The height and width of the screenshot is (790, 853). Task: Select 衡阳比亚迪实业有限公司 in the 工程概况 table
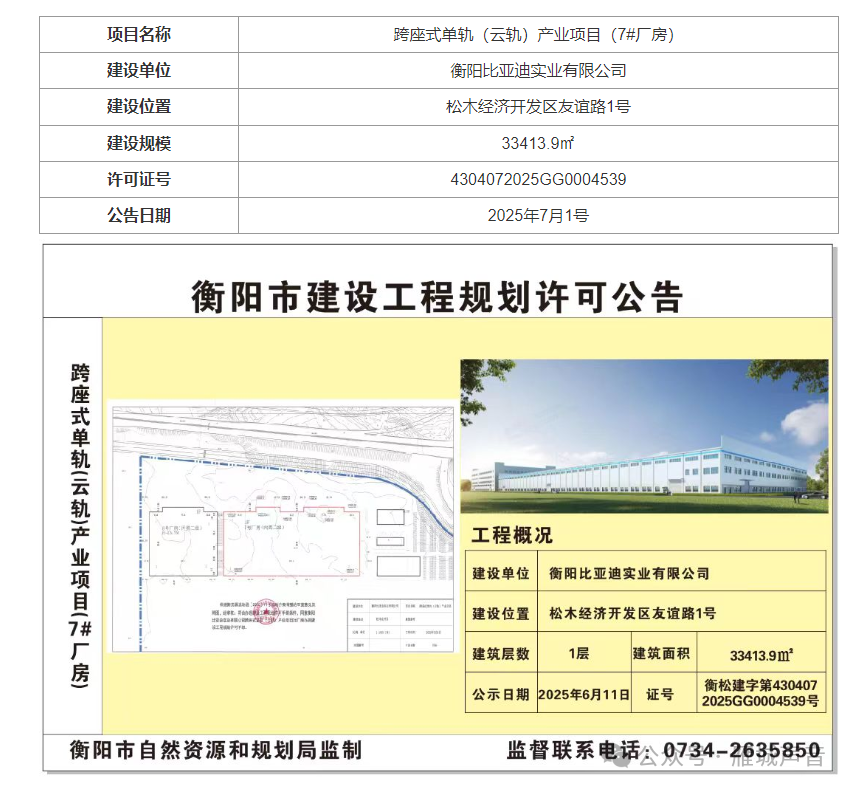point(629,573)
